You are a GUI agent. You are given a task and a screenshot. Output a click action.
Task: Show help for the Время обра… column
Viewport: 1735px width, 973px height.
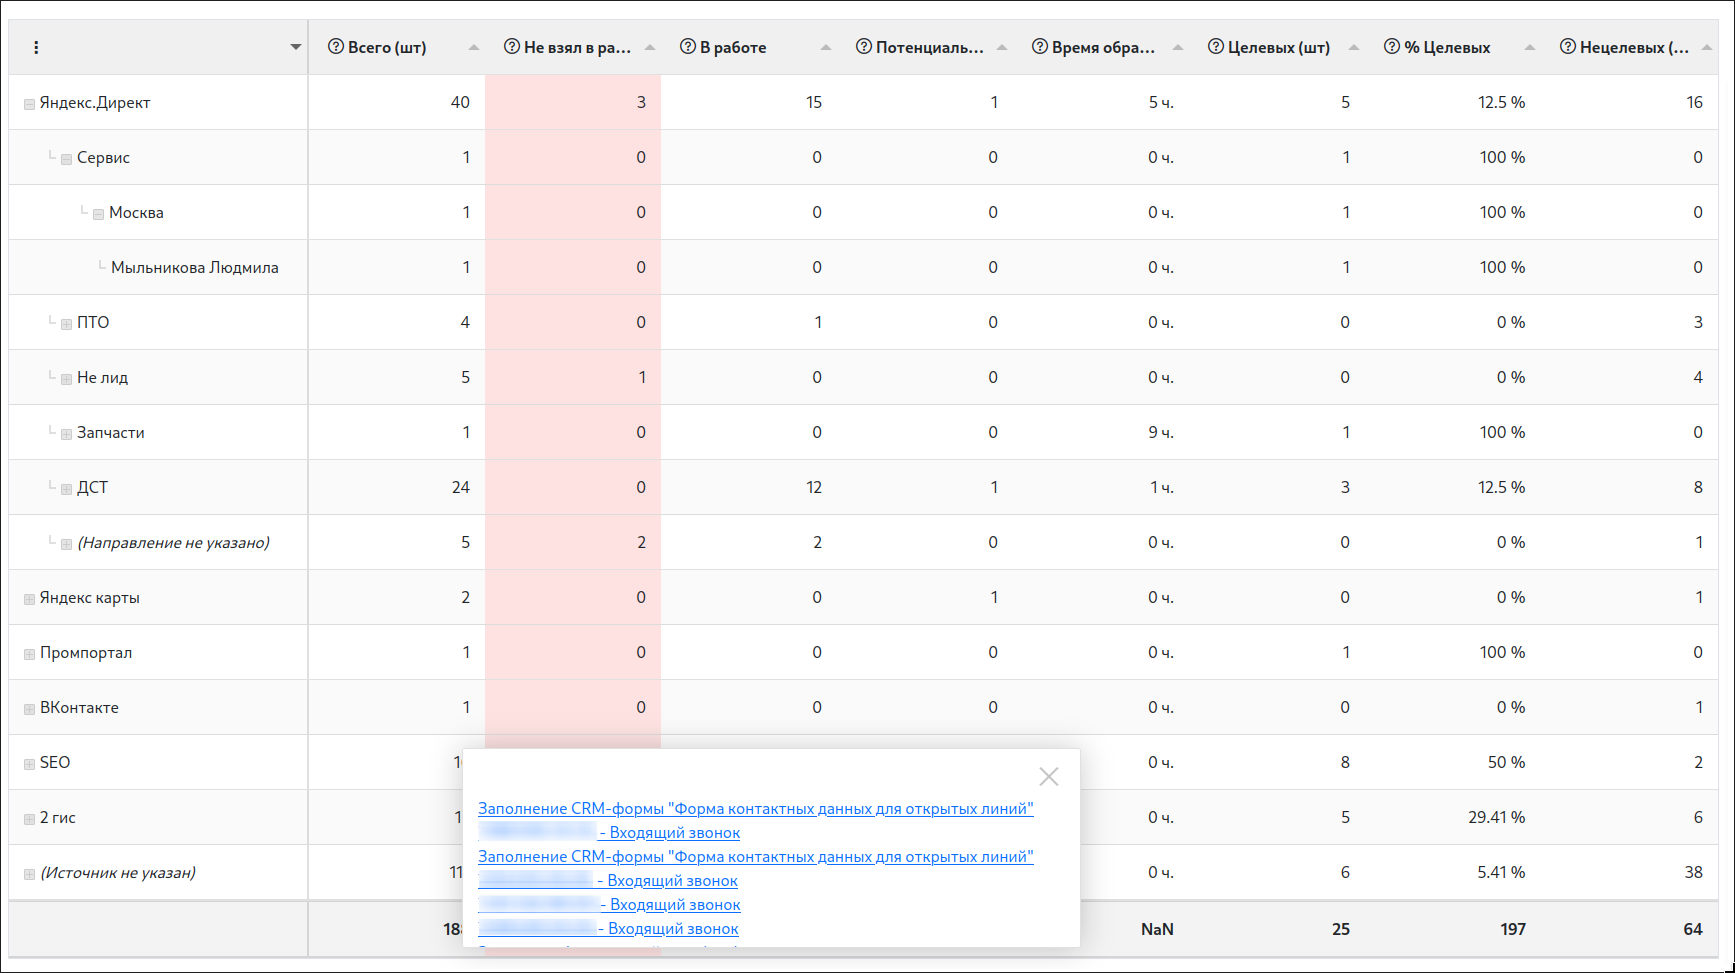click(x=1040, y=47)
